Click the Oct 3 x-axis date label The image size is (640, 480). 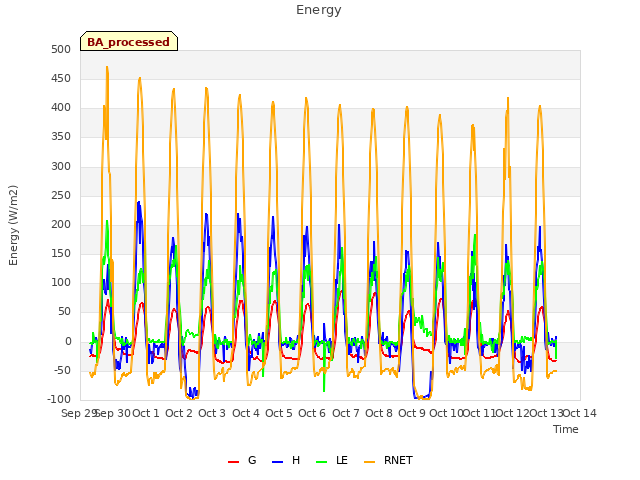(212, 413)
